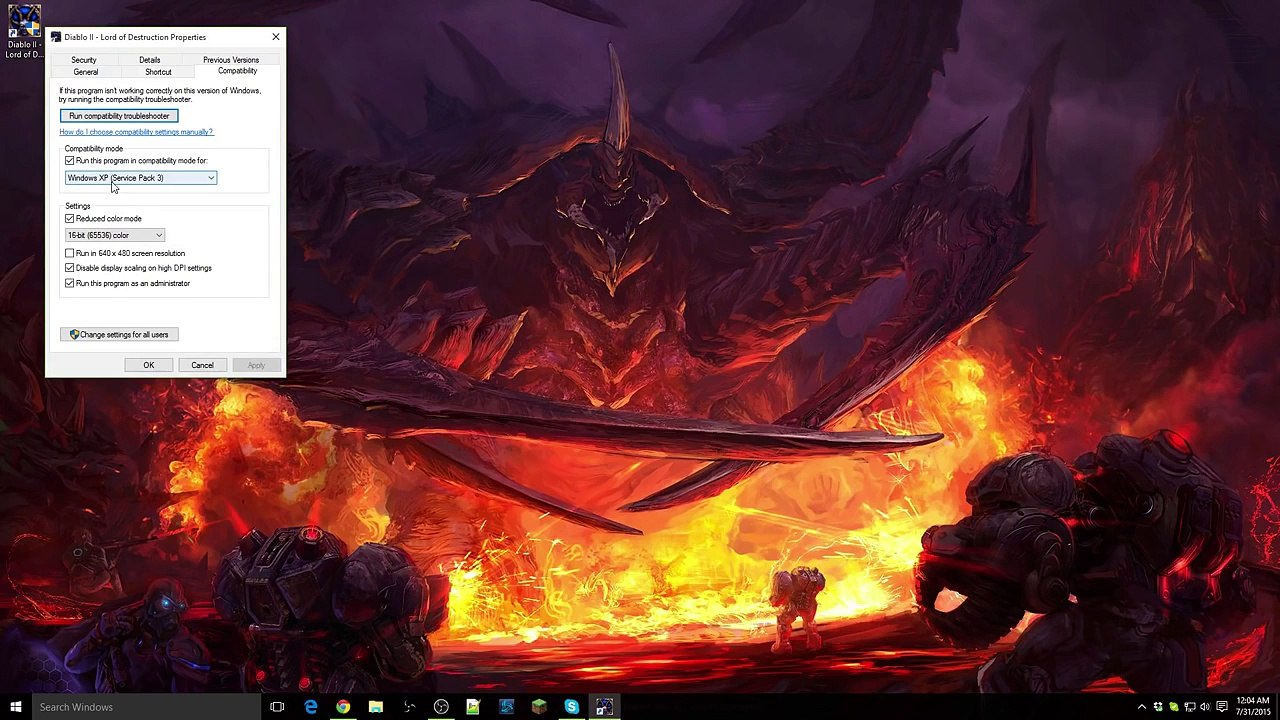Open File Explorer from the taskbar

pos(376,707)
